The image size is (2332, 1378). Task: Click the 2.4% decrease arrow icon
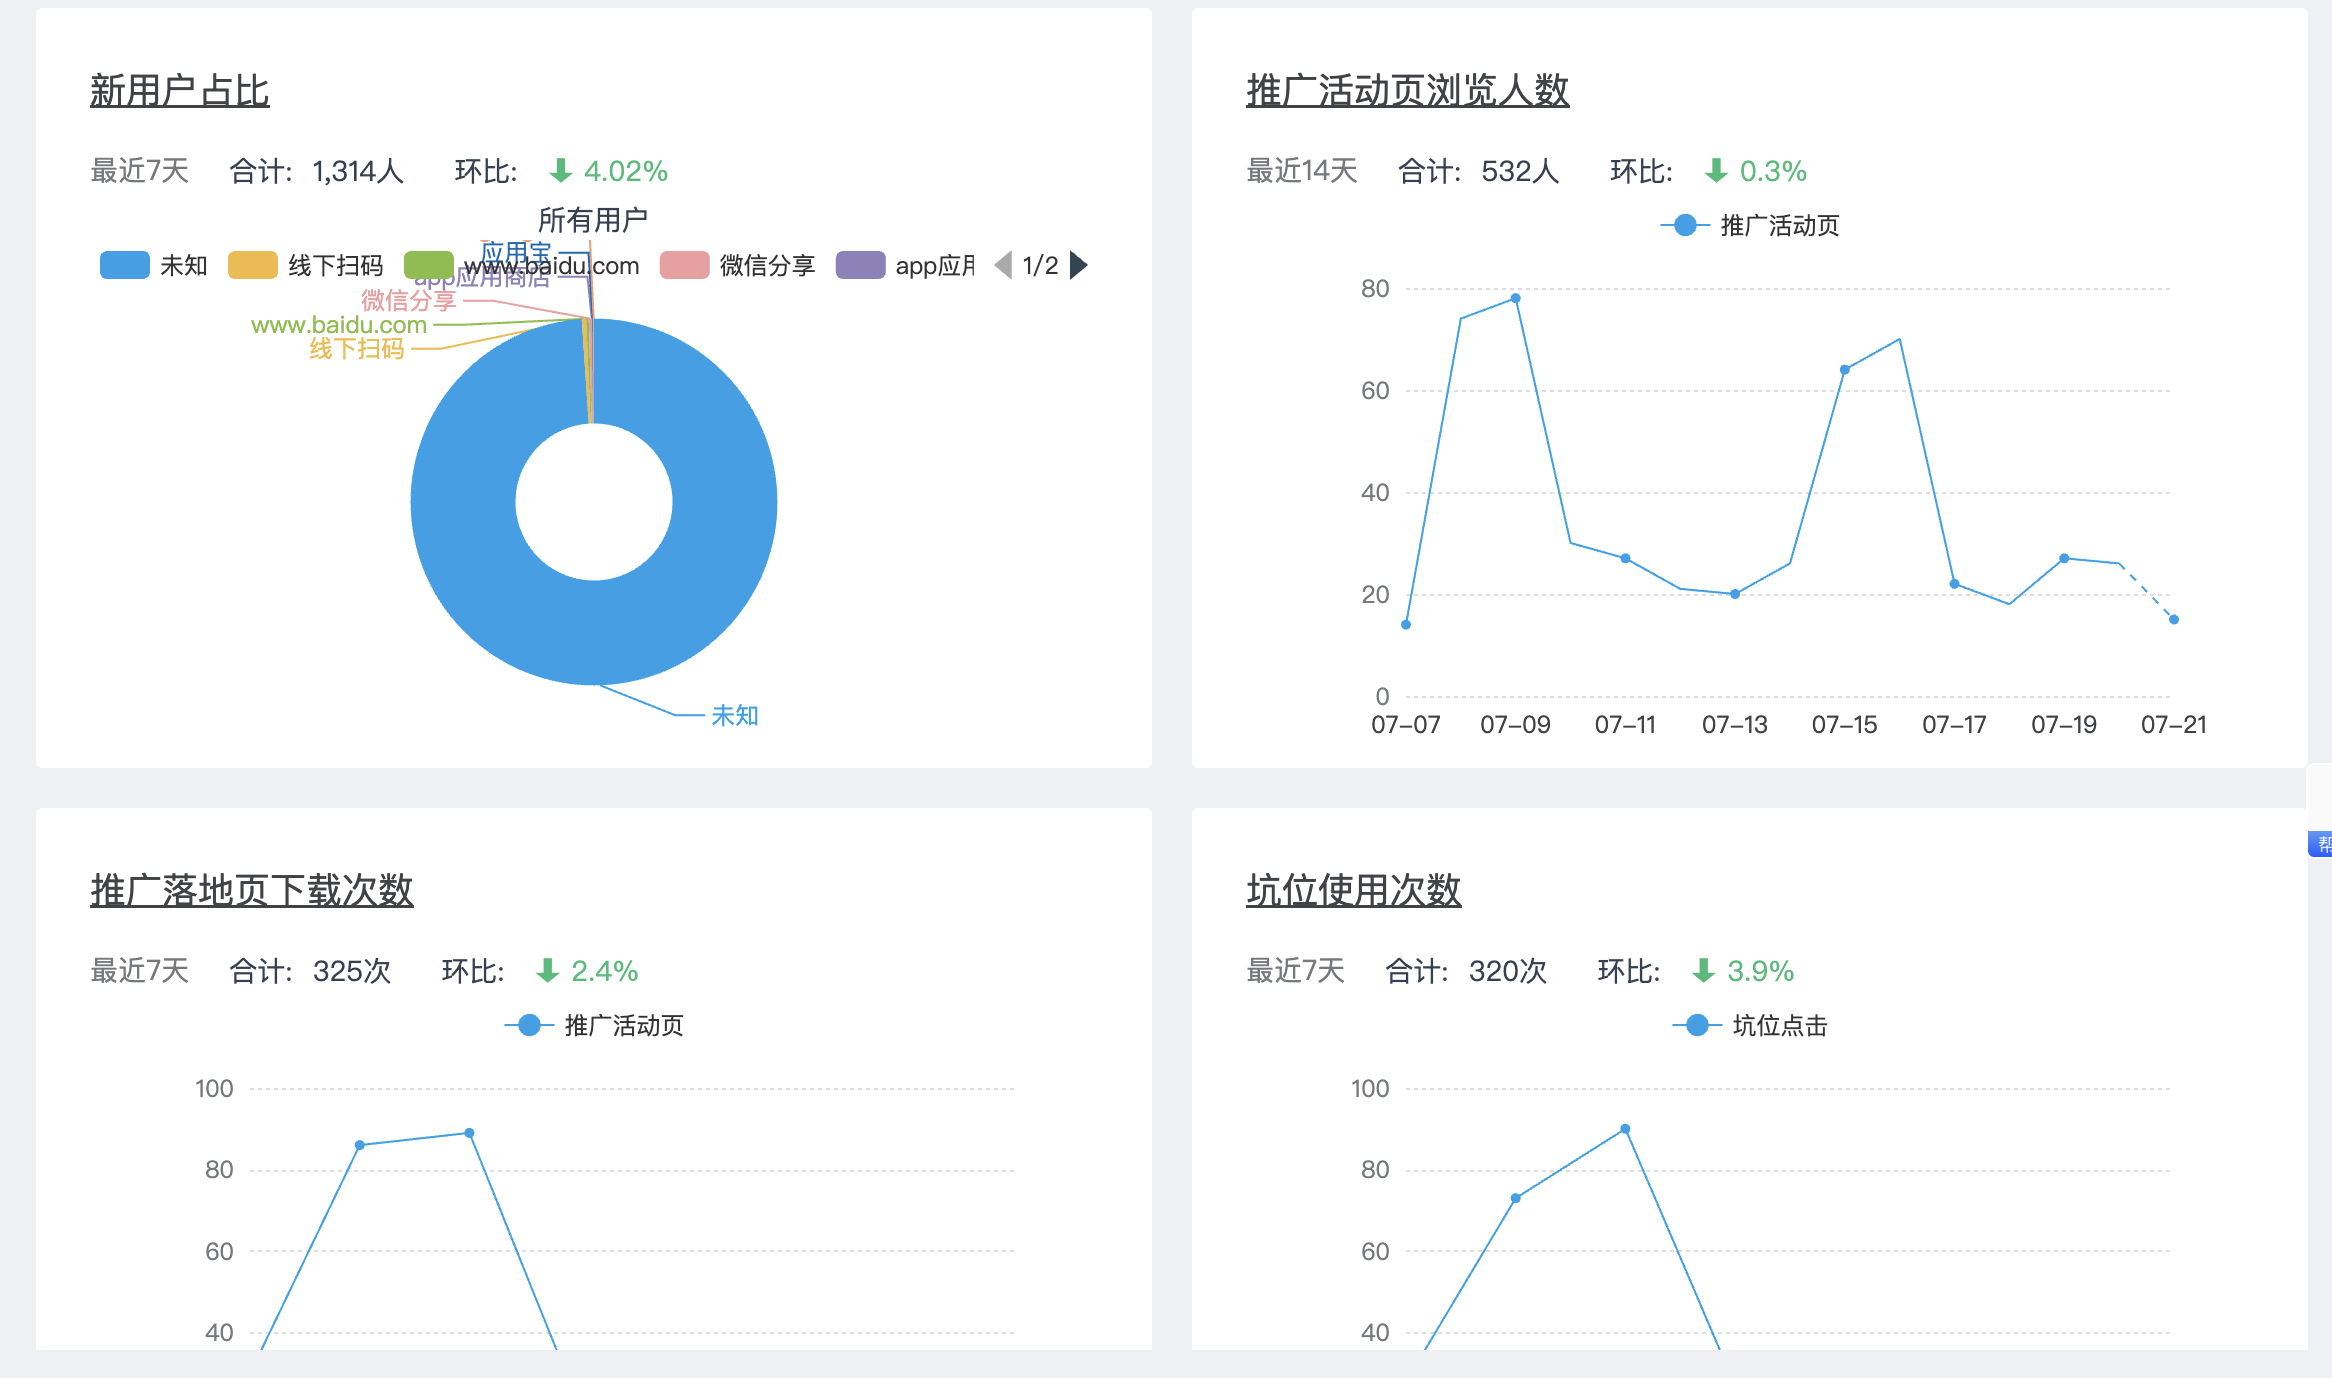(x=548, y=970)
